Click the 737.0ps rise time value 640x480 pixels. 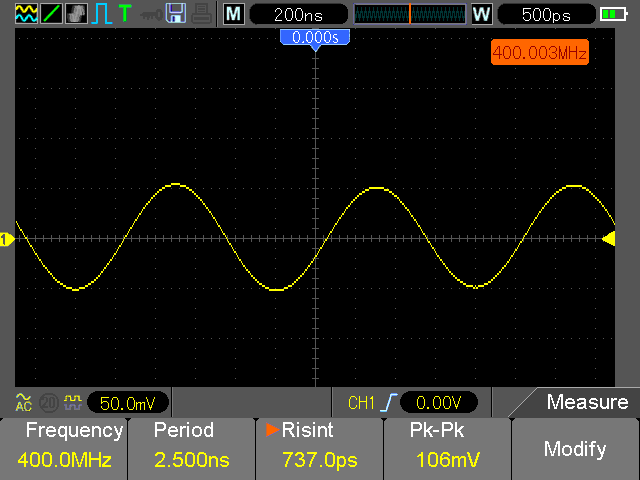point(320,460)
